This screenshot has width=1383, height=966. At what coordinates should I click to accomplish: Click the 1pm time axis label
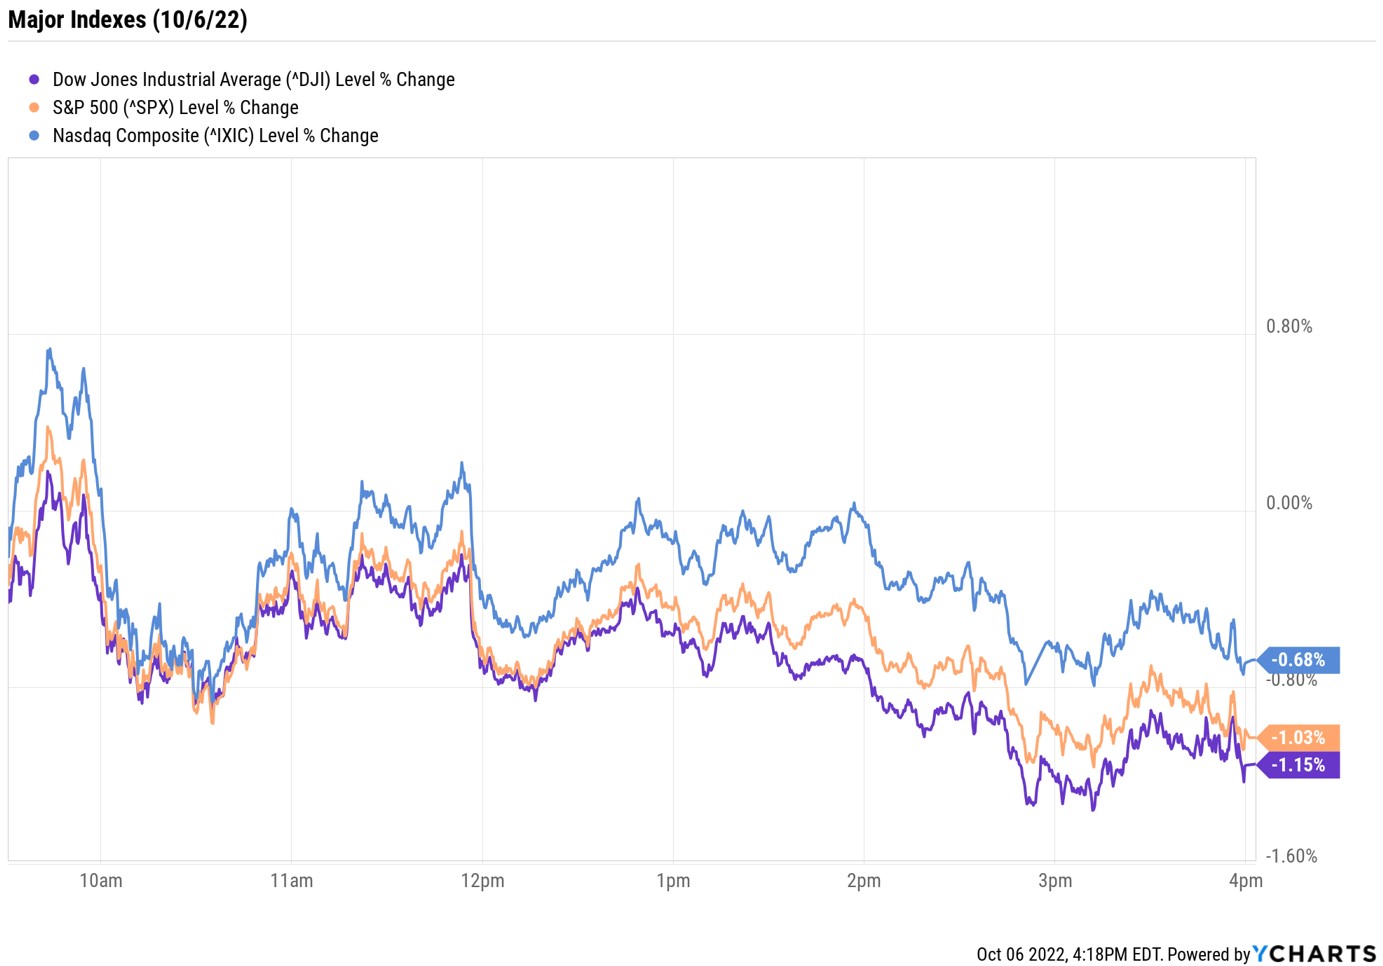tap(673, 881)
